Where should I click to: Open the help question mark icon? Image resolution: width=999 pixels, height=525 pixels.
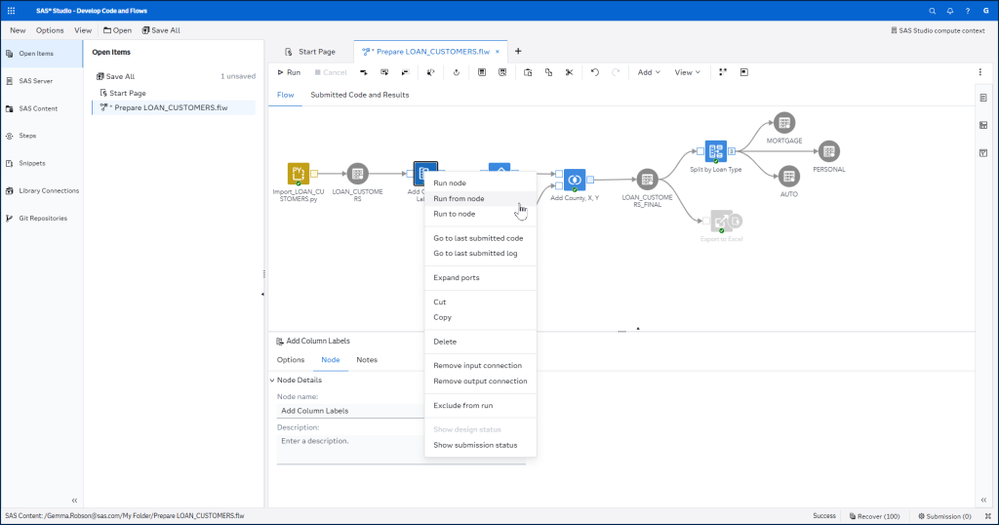click(968, 11)
